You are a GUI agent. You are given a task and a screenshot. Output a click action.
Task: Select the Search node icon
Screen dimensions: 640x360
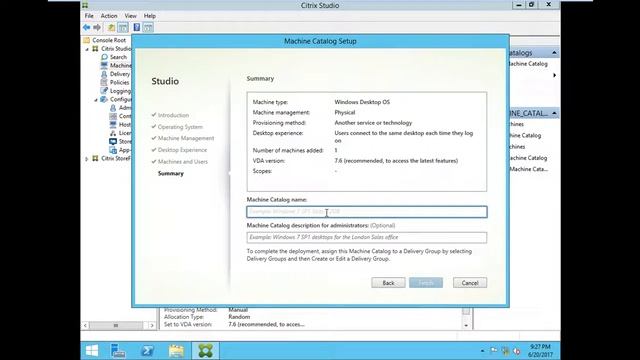(x=104, y=57)
